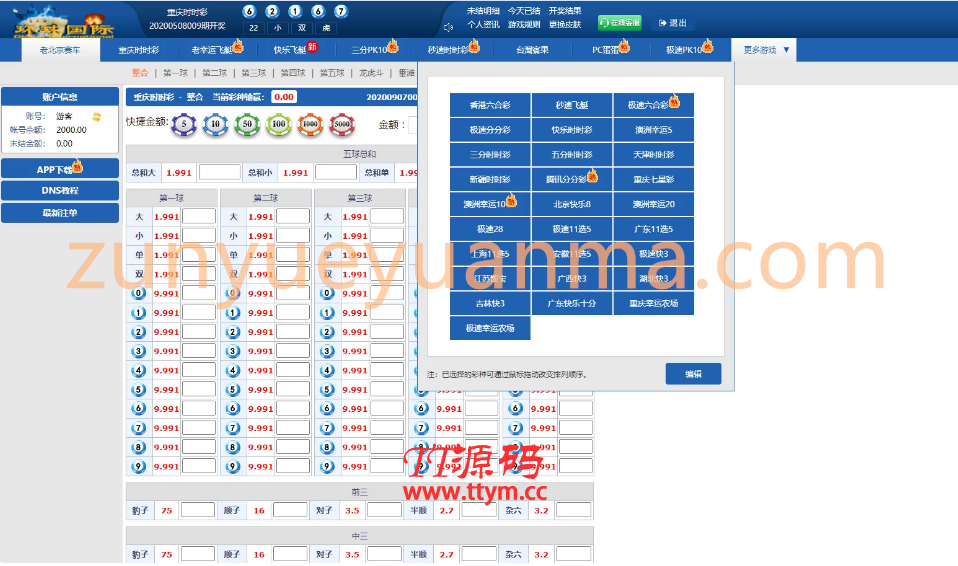Choose 腾讯分分彩 in games popup
The height and width of the screenshot is (566, 958).
tap(572, 179)
